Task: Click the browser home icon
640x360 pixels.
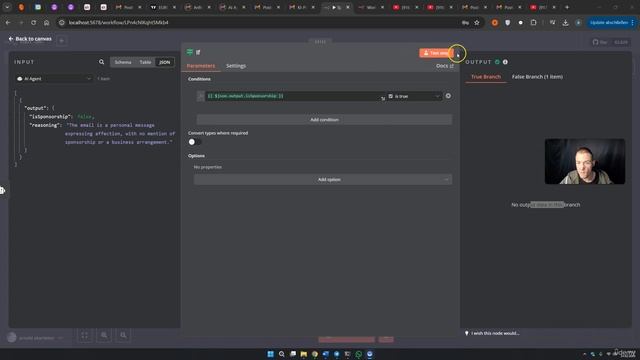Action: (x=46, y=22)
